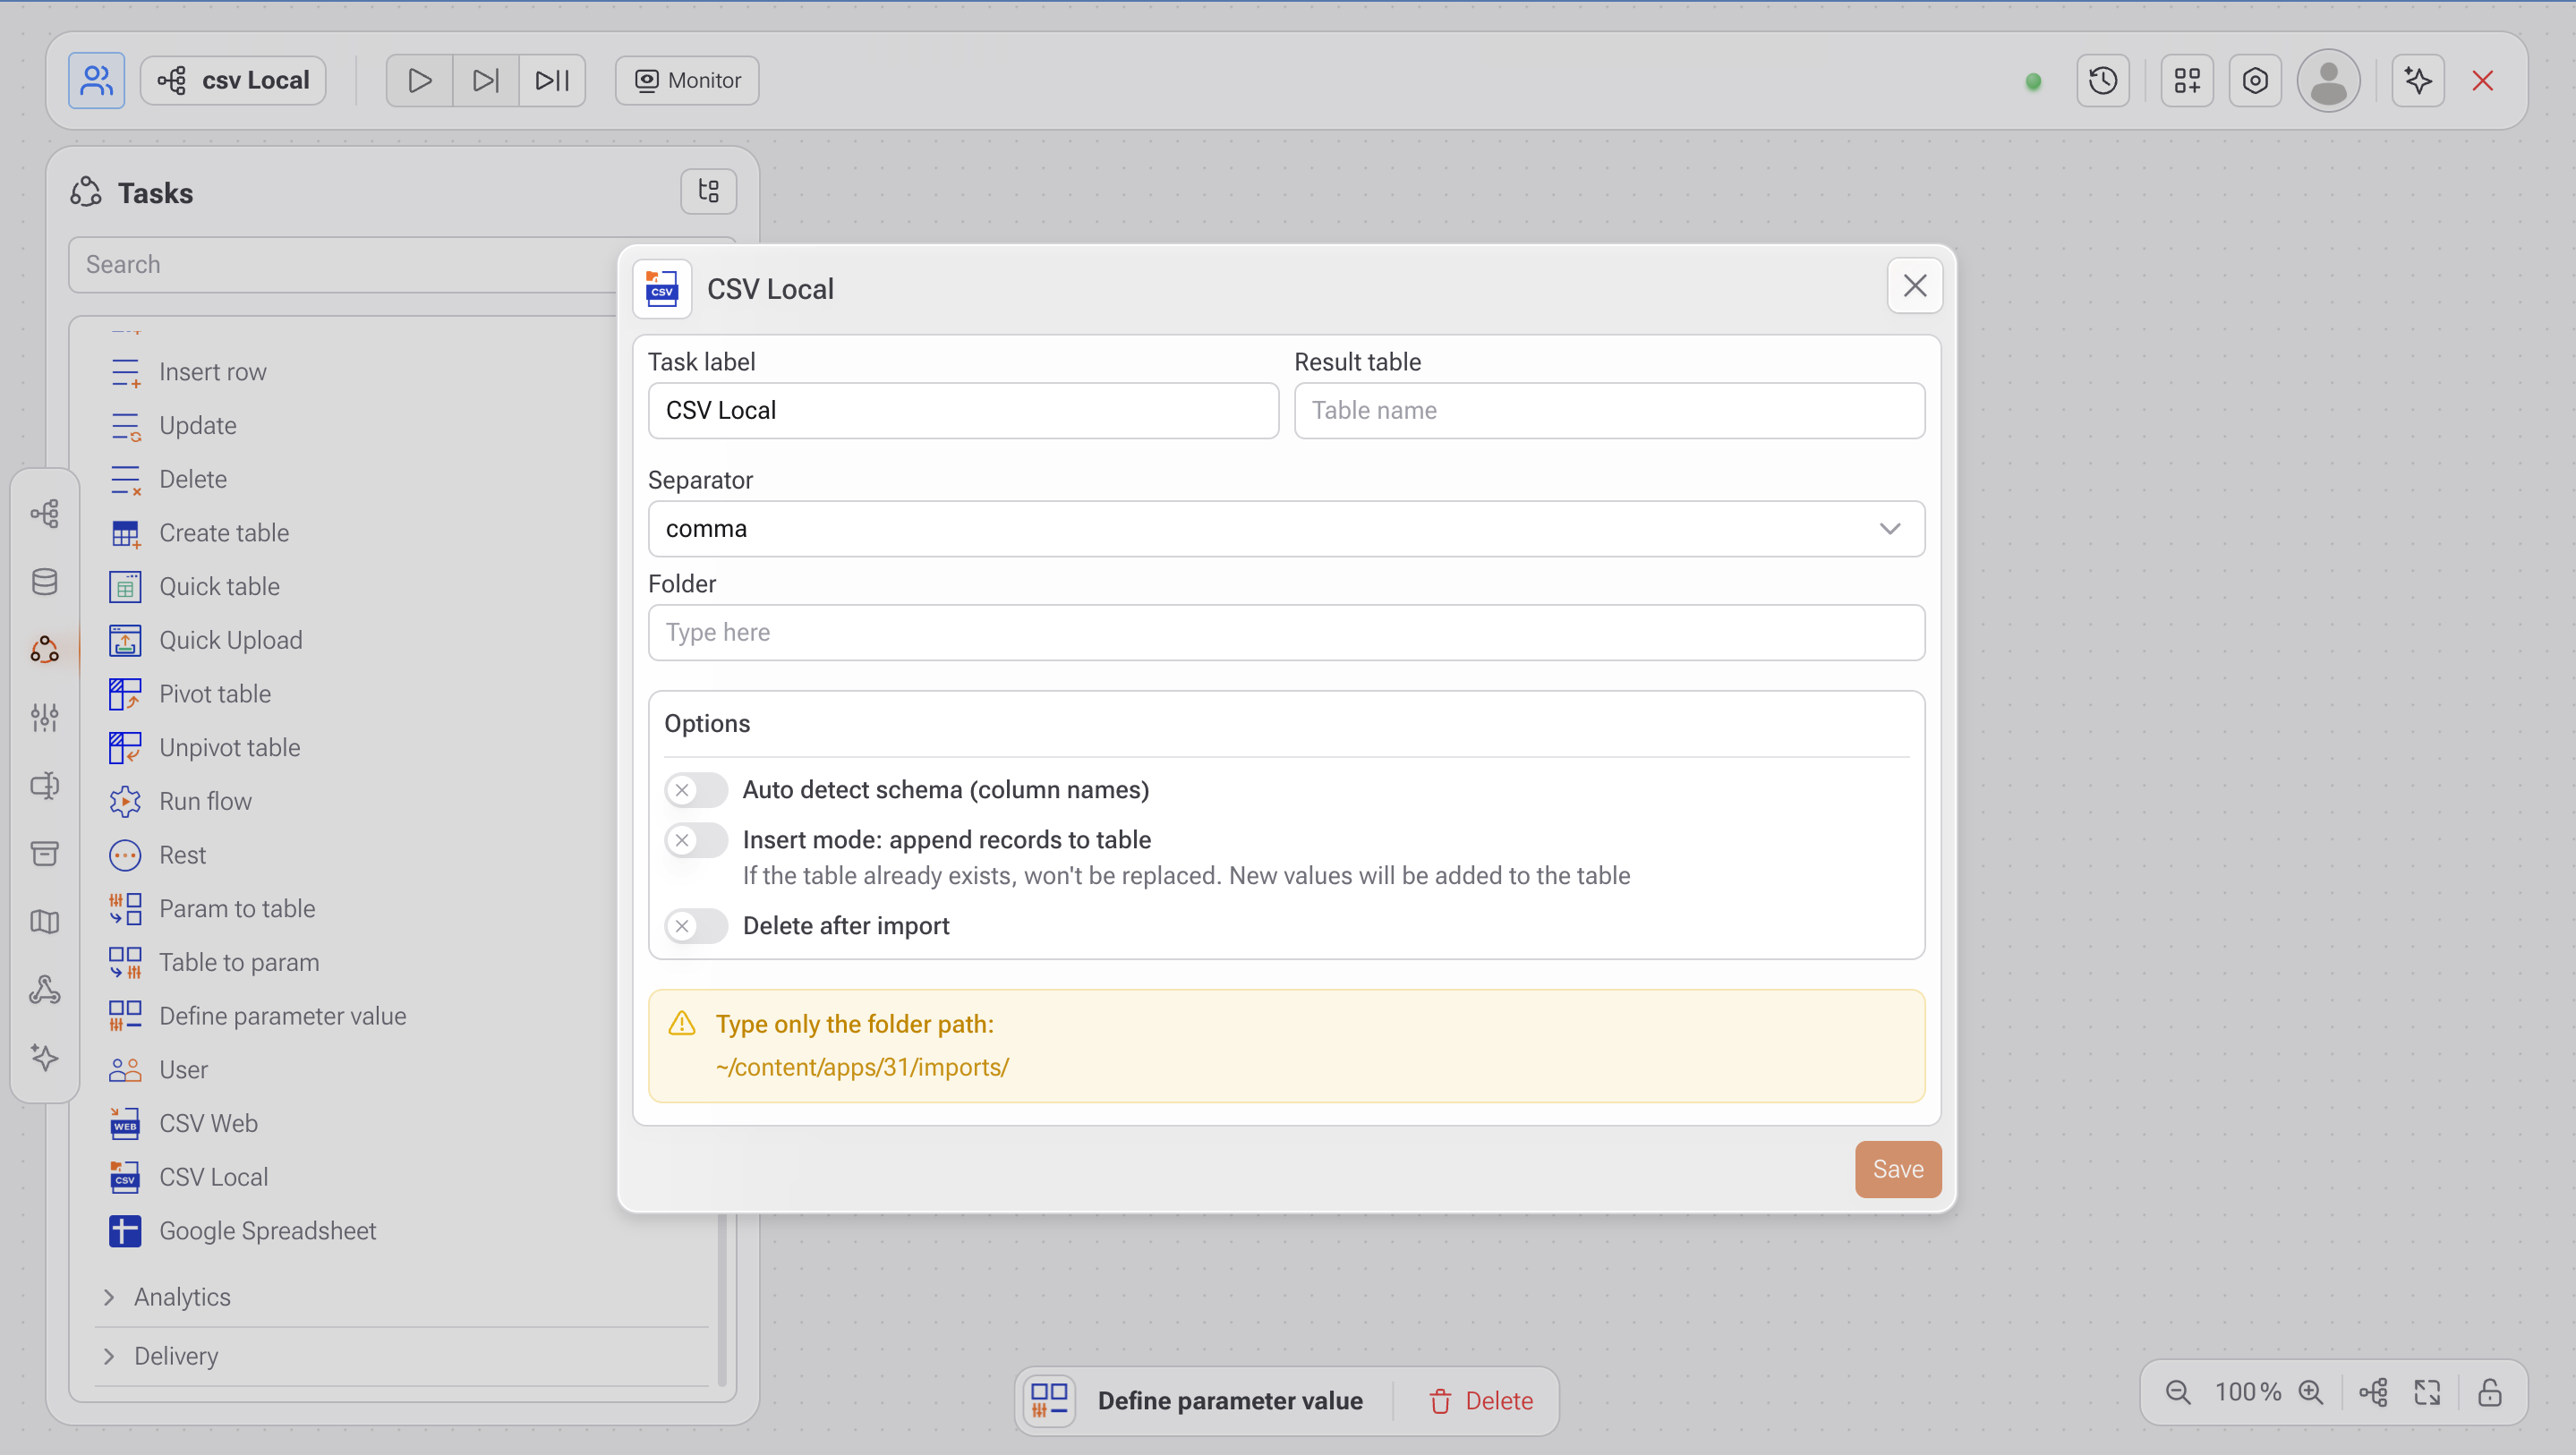Image resolution: width=2576 pixels, height=1455 pixels.
Task: Open the Separator comma dropdown
Action: click(x=1286, y=528)
